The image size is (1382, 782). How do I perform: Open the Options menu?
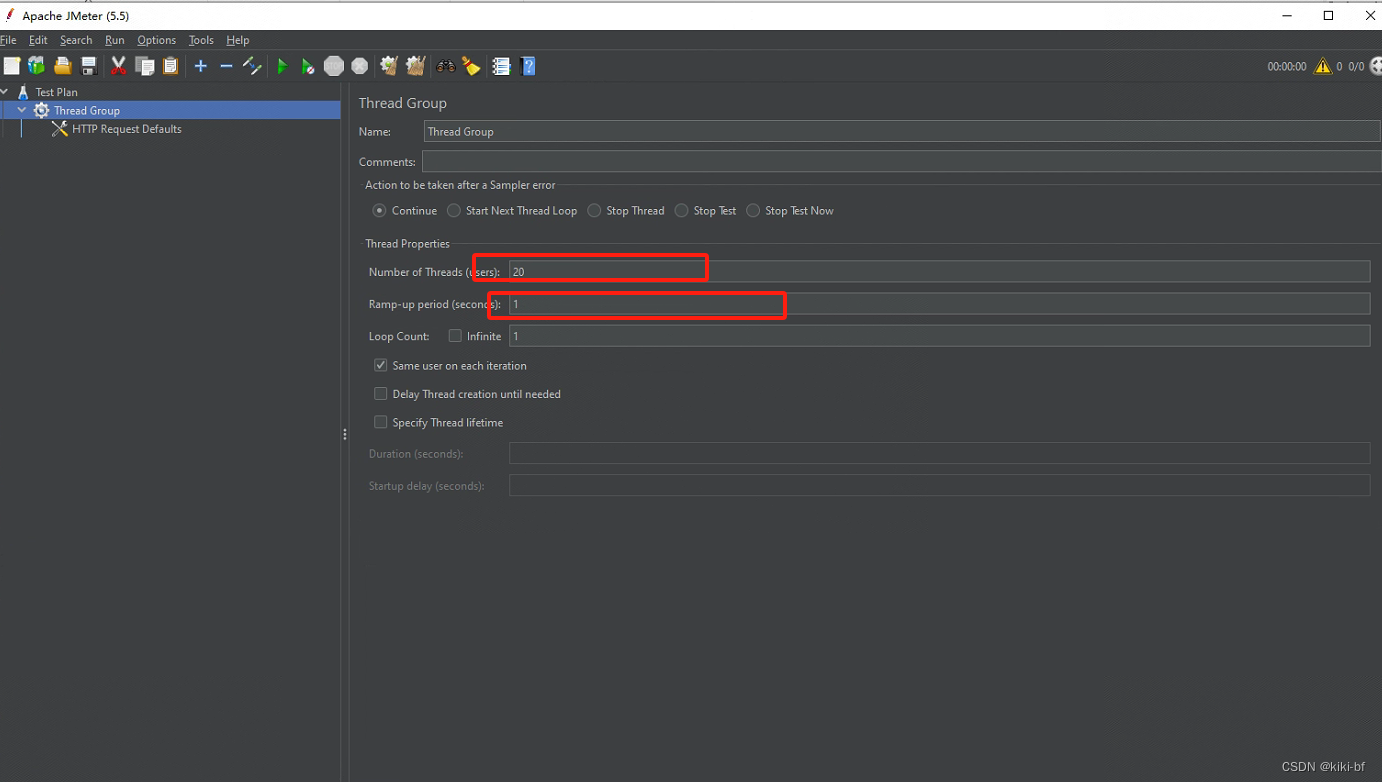pos(157,40)
